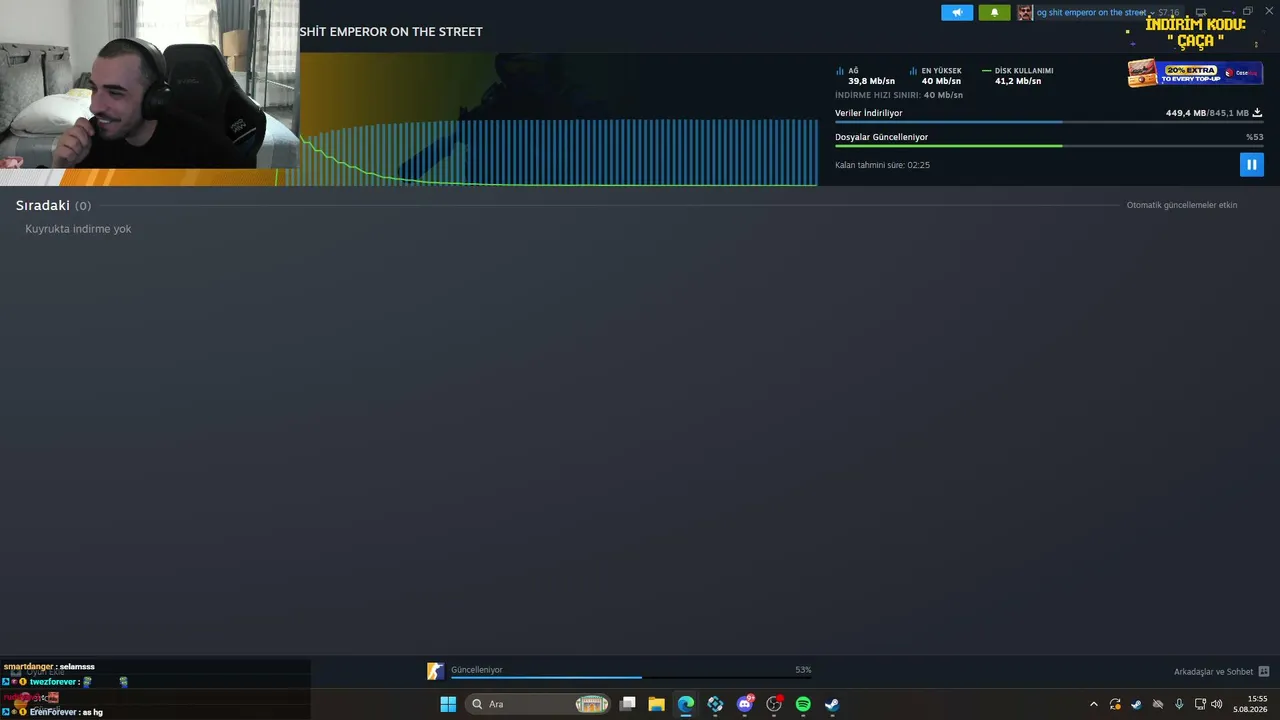Click 'Kalan tahmini süre: 02:25' text

pos(882,165)
